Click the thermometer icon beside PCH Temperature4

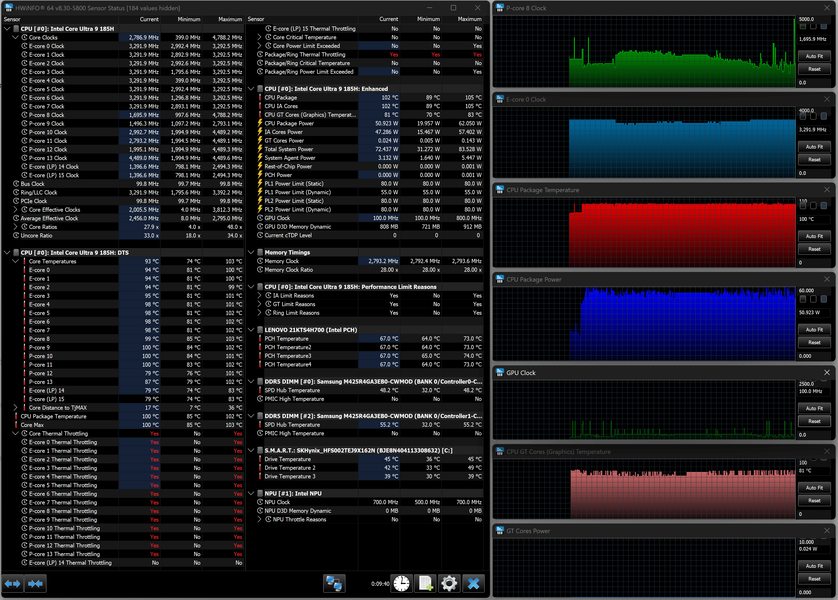coord(260,364)
